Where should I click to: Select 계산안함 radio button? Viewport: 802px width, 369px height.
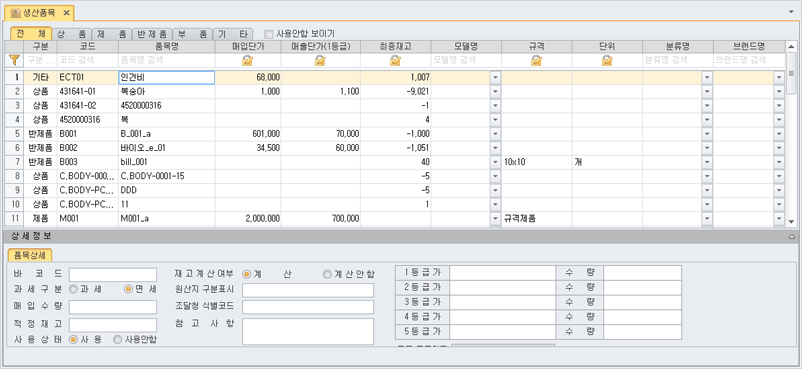(x=327, y=274)
